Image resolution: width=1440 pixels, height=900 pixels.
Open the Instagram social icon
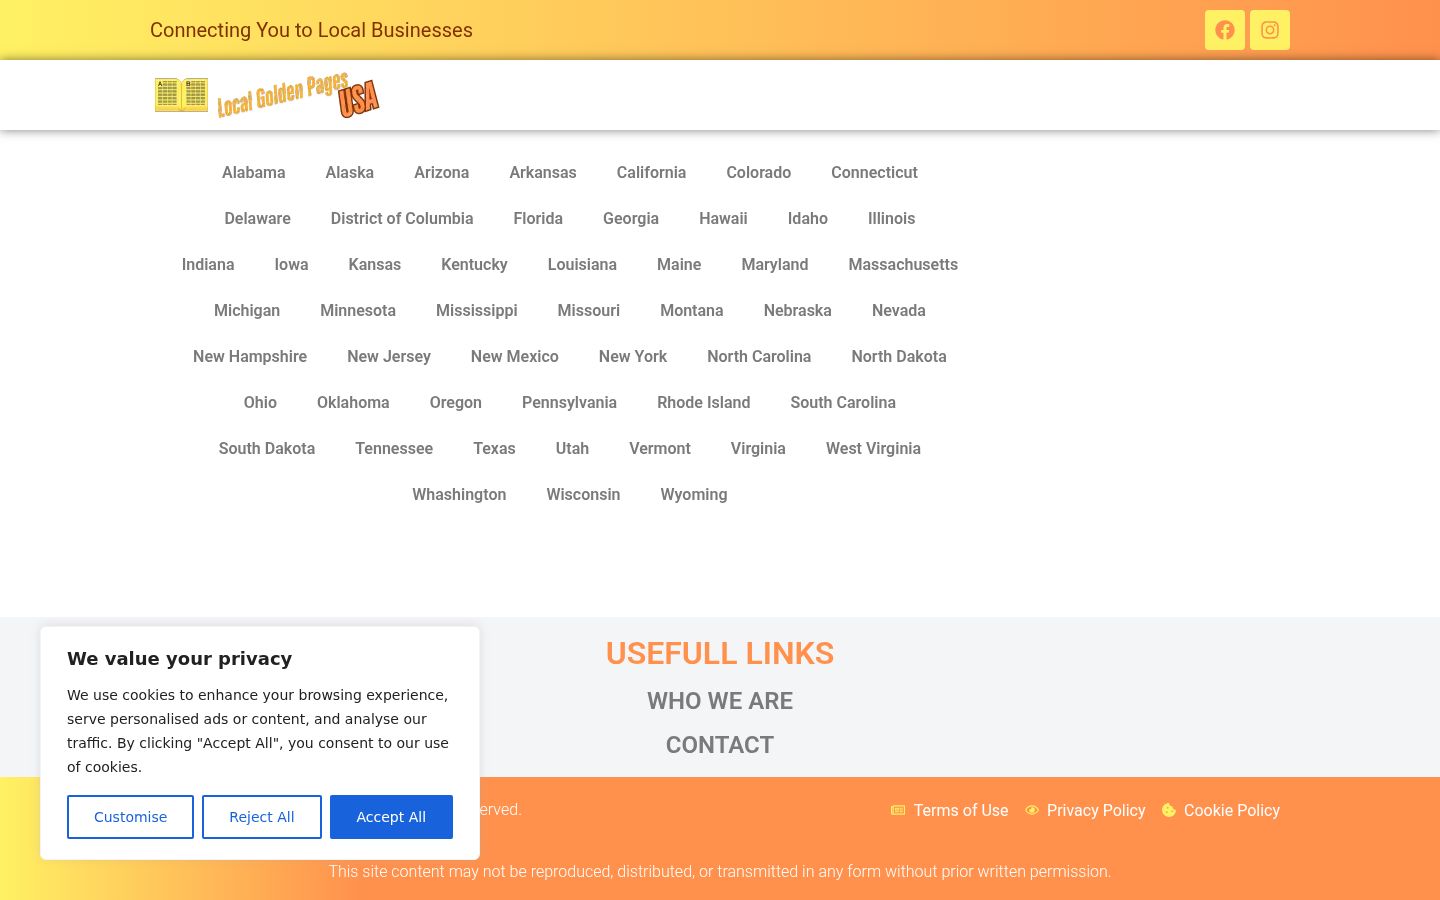[x=1270, y=30]
